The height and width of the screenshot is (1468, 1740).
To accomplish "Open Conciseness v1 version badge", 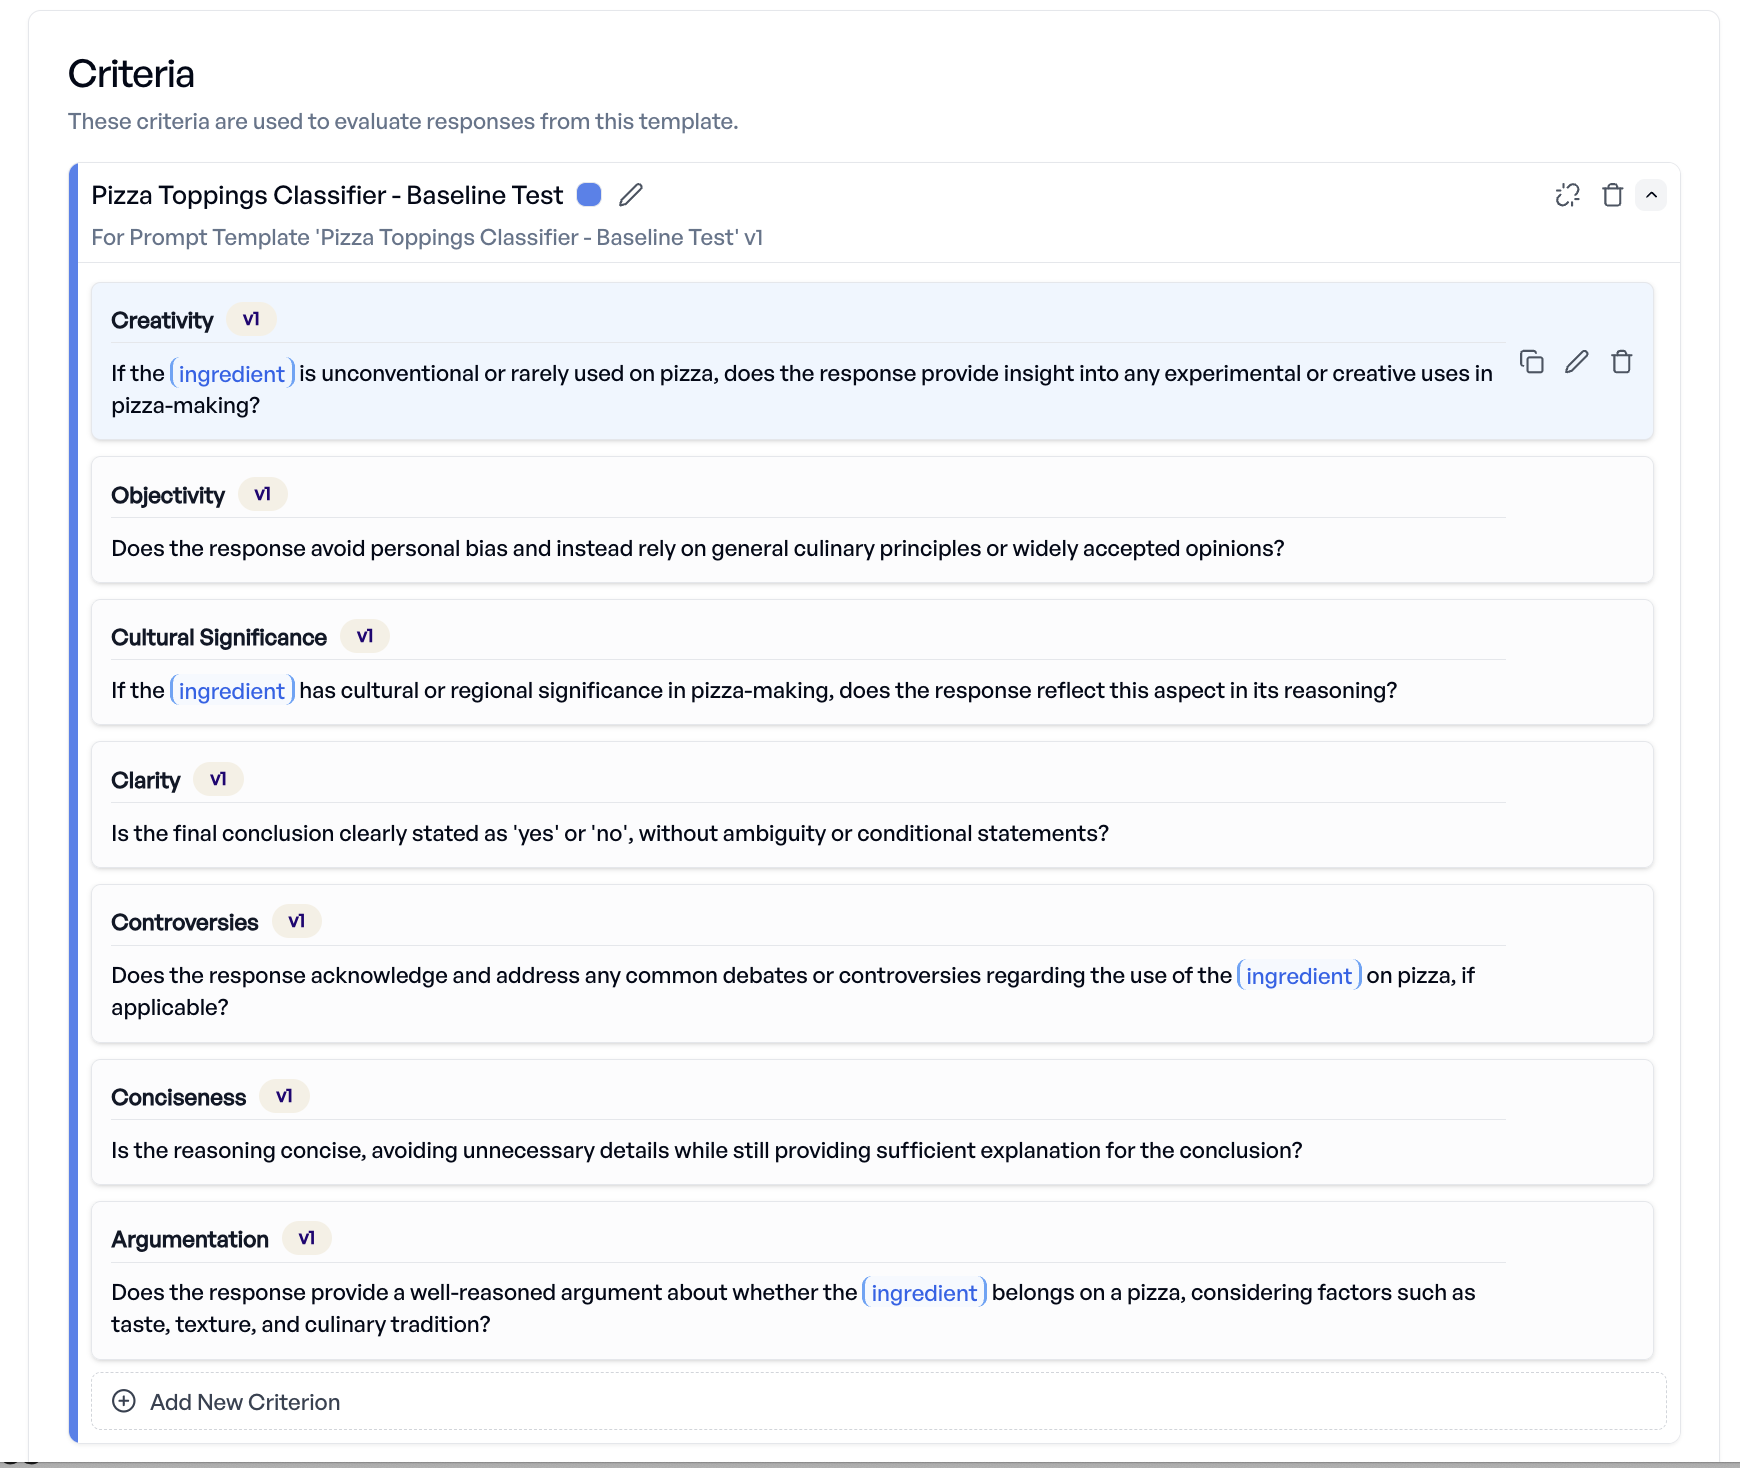I will [285, 1096].
